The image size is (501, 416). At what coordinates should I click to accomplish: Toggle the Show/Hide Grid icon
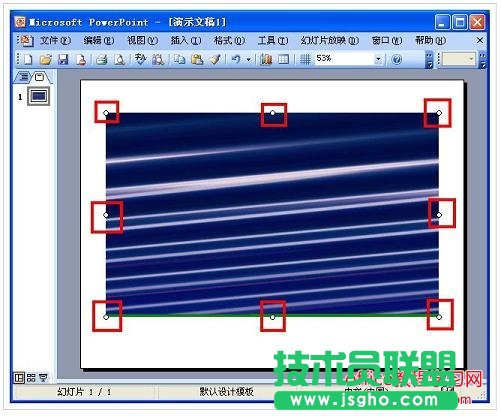305,60
